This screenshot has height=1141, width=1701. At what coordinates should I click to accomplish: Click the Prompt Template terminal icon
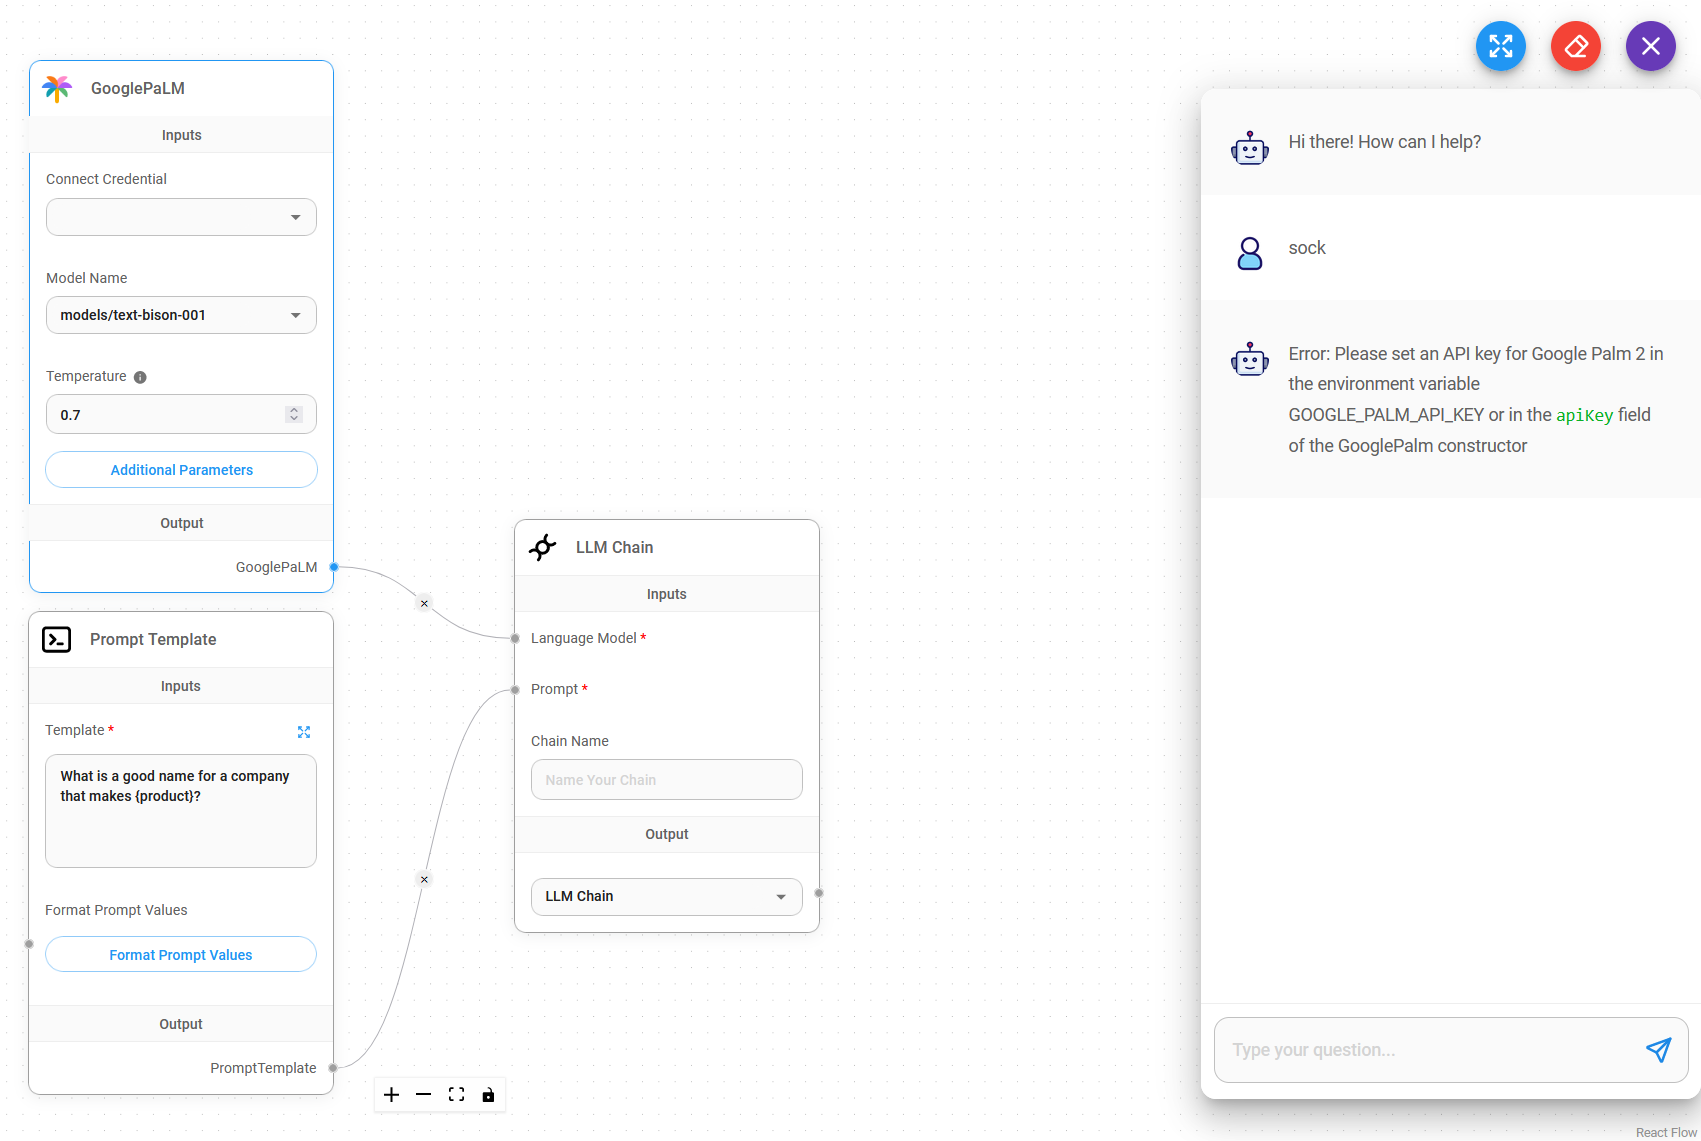[x=57, y=639]
